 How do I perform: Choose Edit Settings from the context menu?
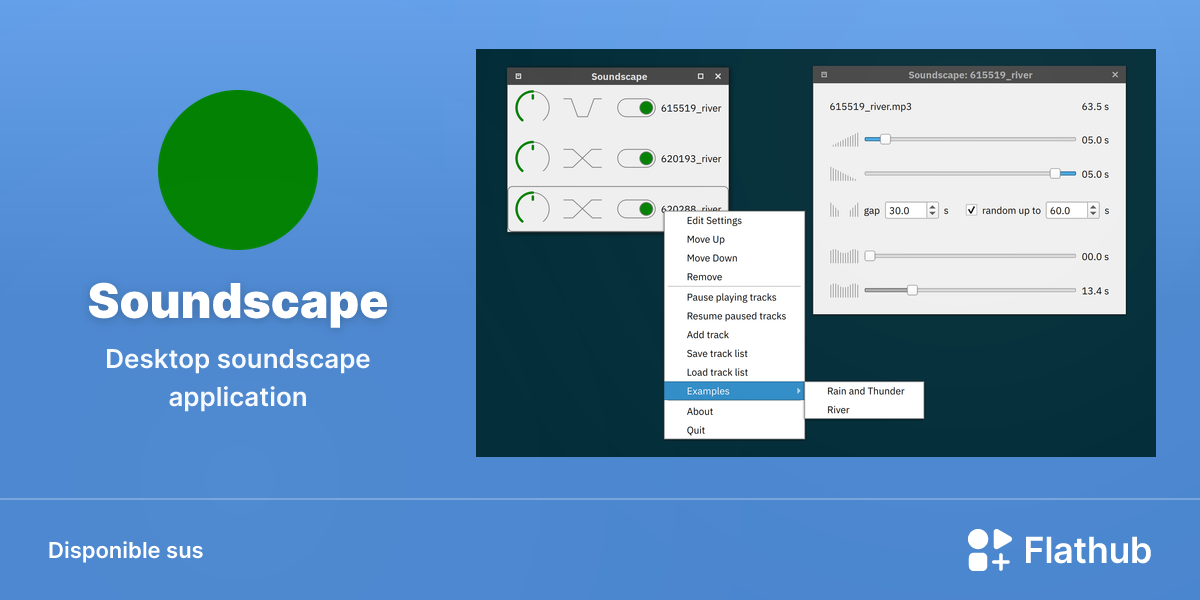(x=734, y=221)
